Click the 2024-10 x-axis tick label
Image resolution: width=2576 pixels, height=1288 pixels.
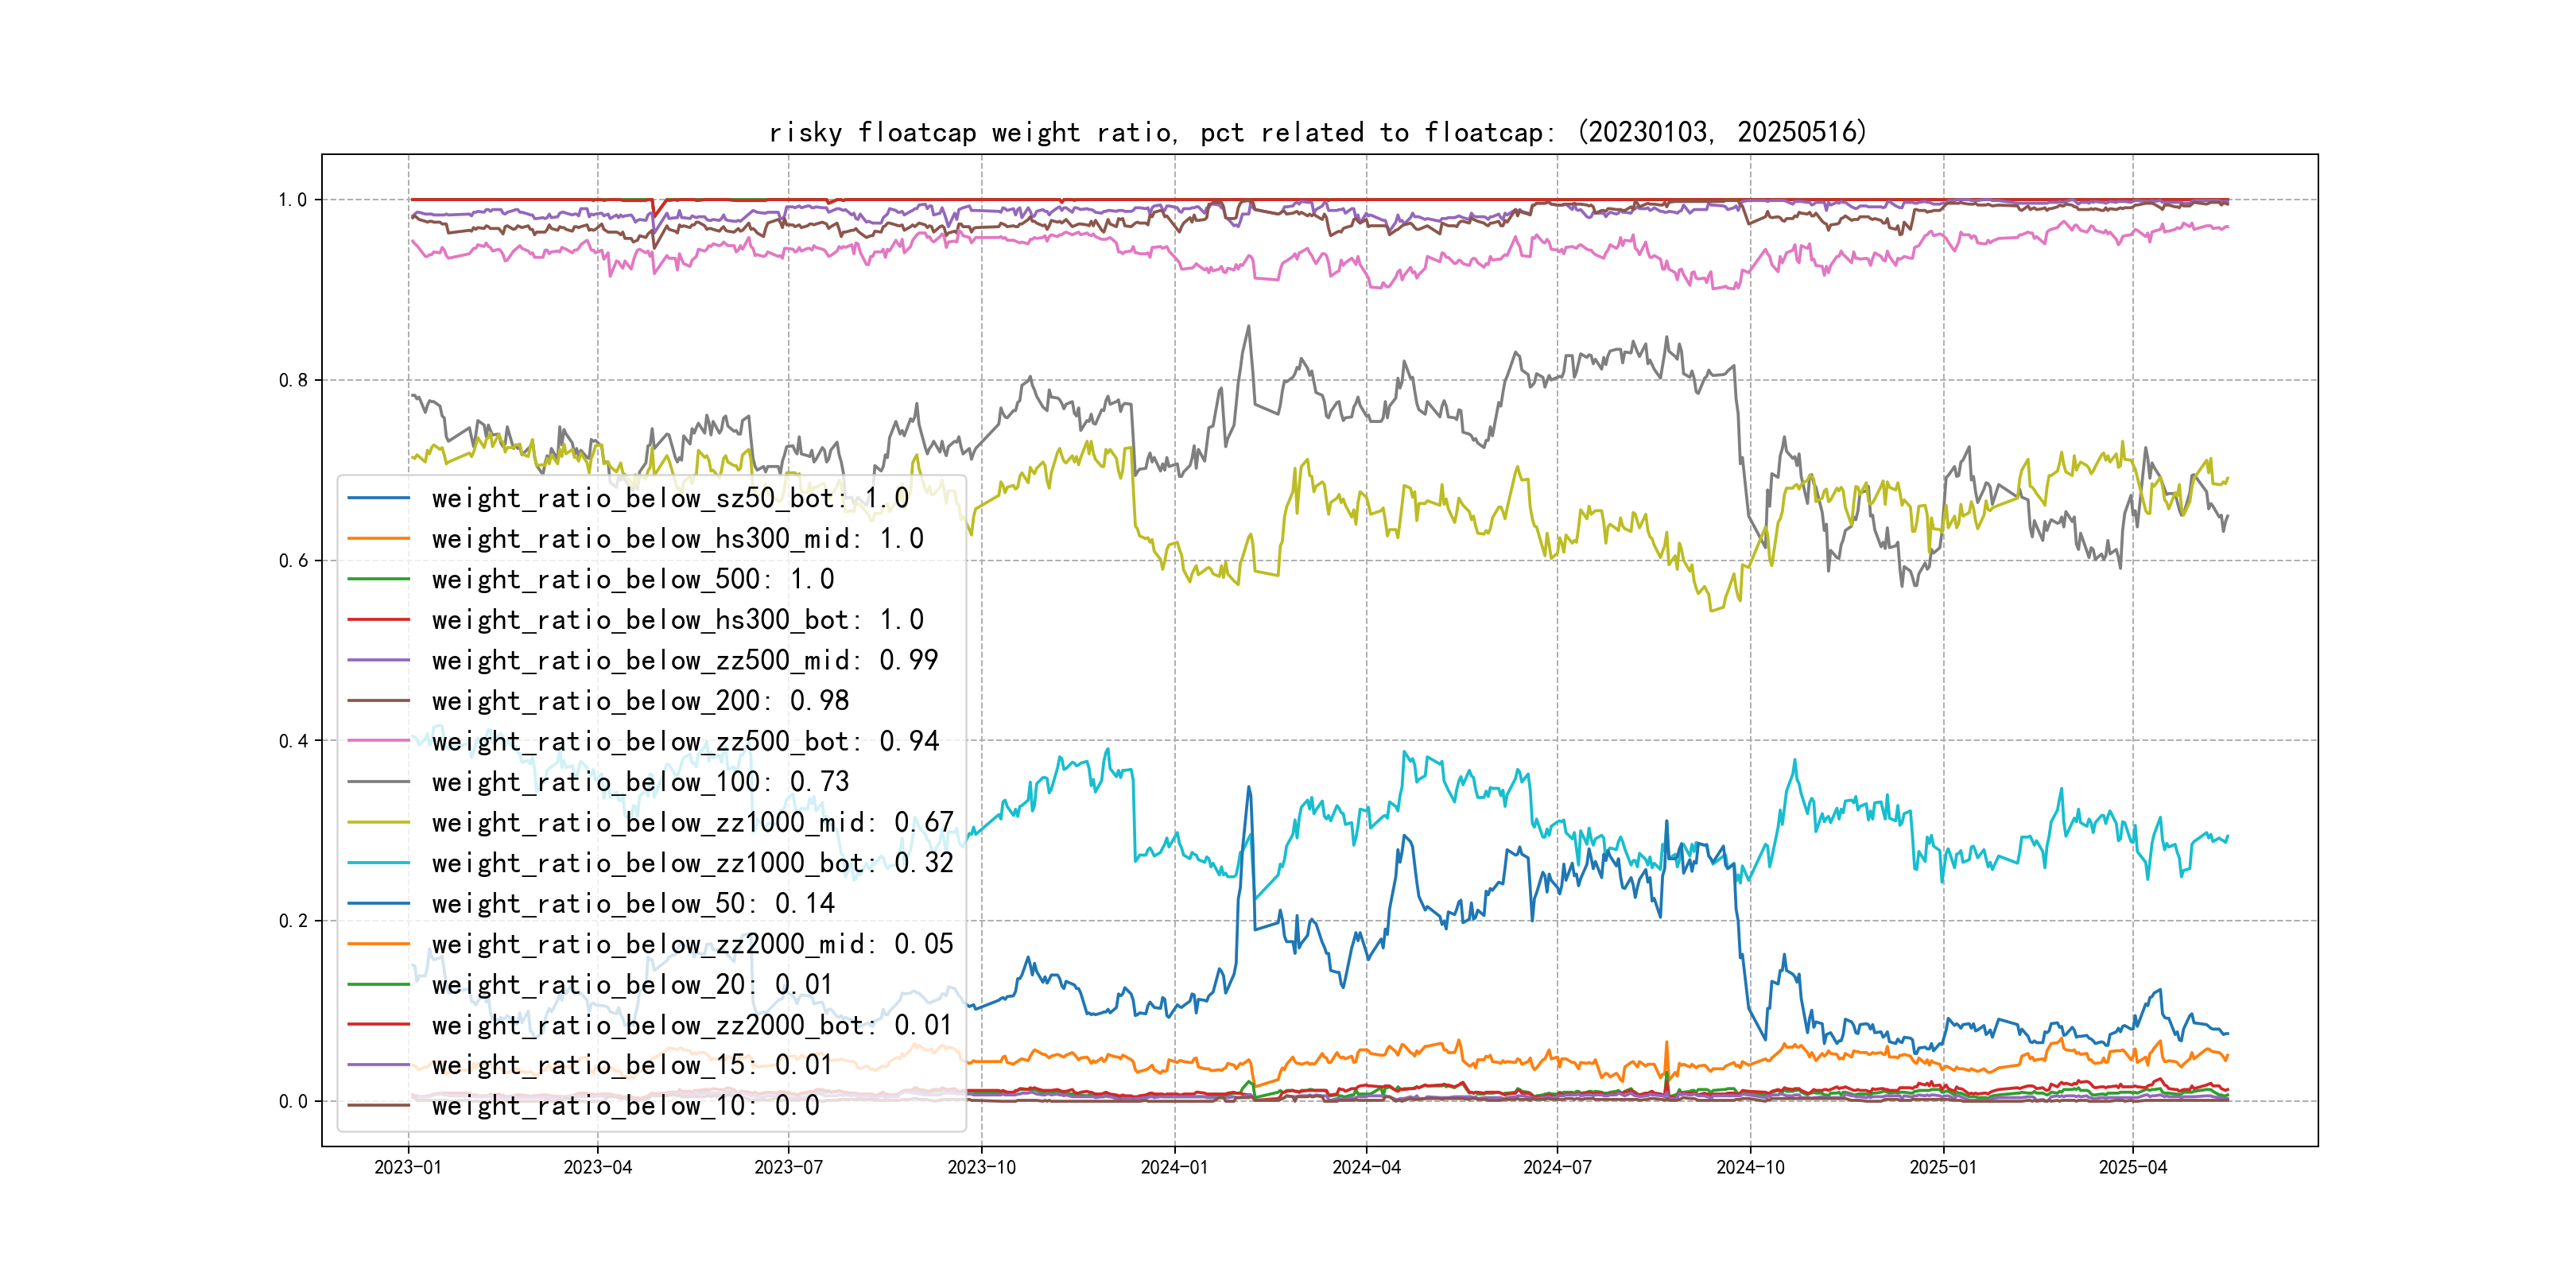(x=1750, y=1167)
